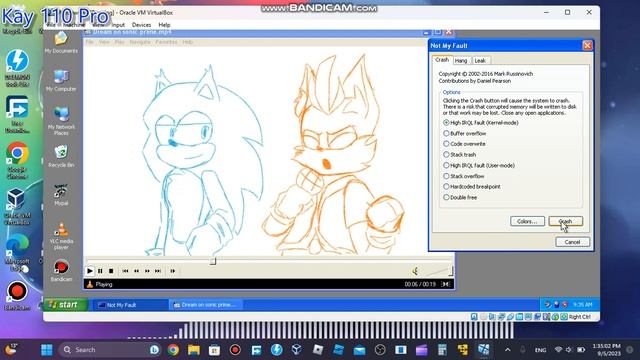640x360 pixels.
Task: Open the media player Navigate menu
Action: 140,42
